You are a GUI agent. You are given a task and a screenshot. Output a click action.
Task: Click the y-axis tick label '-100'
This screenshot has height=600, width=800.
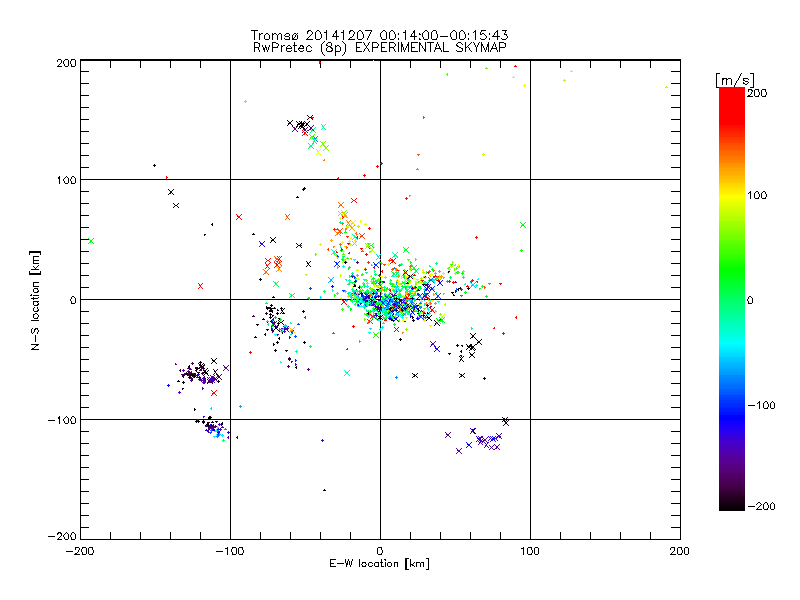[62, 420]
